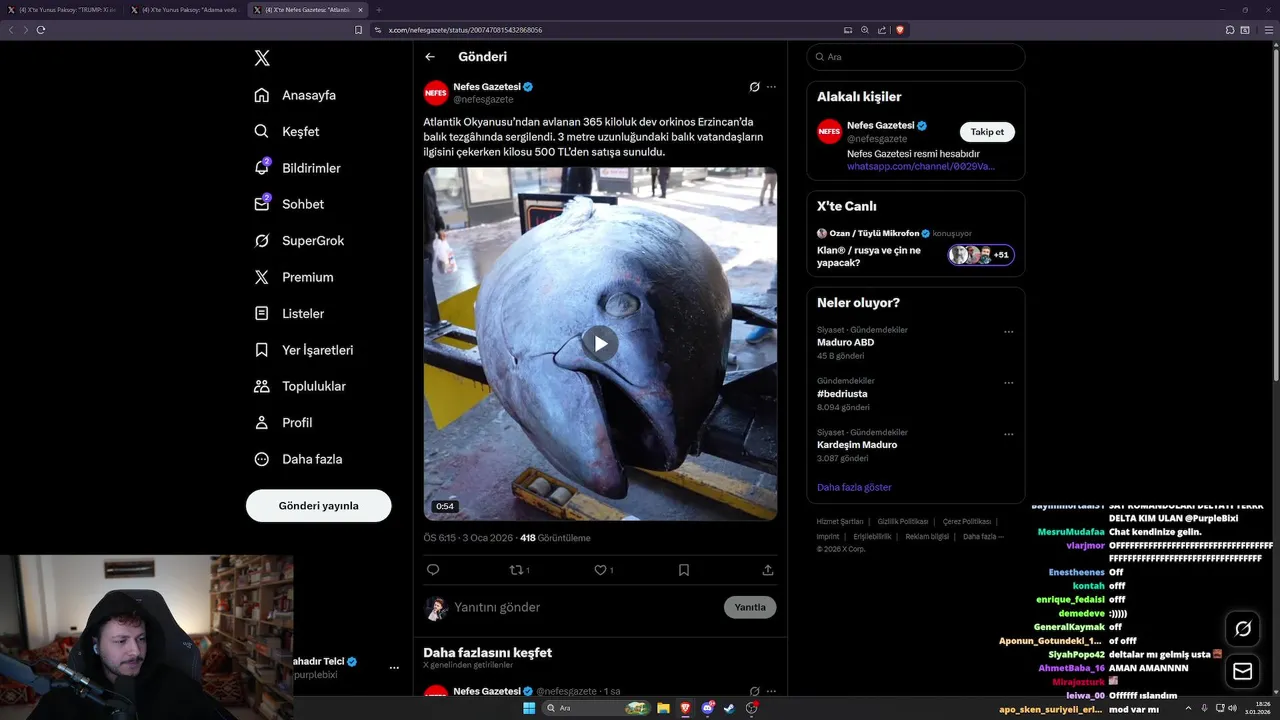Open Brave browser from the taskbar

686,708
